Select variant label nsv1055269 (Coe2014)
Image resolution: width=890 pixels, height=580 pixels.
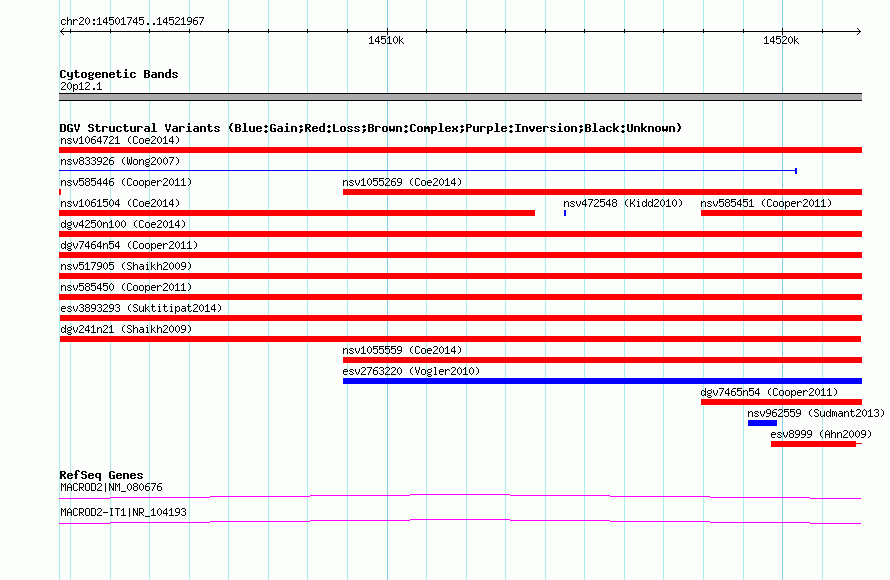pyautogui.click(x=402, y=182)
